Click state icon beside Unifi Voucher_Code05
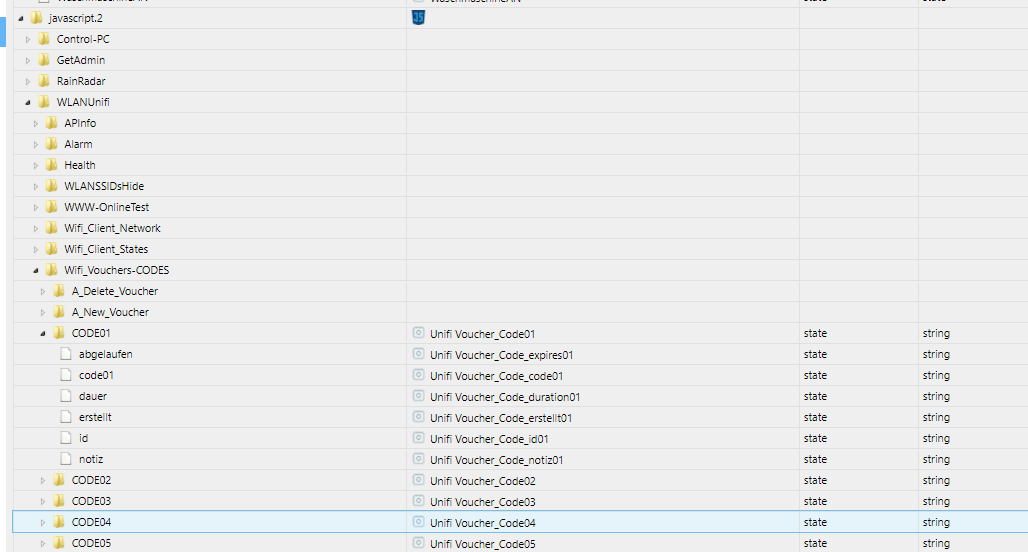Screen dimensions: 1028x552 (418, 543)
